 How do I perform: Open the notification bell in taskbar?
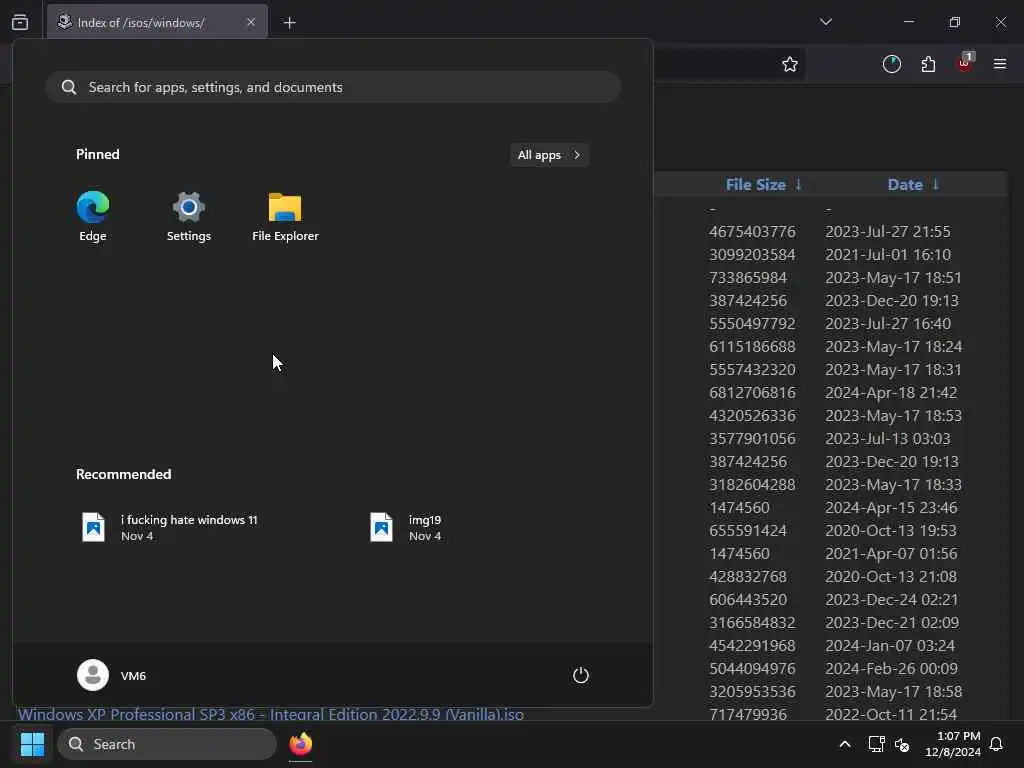[996, 744]
